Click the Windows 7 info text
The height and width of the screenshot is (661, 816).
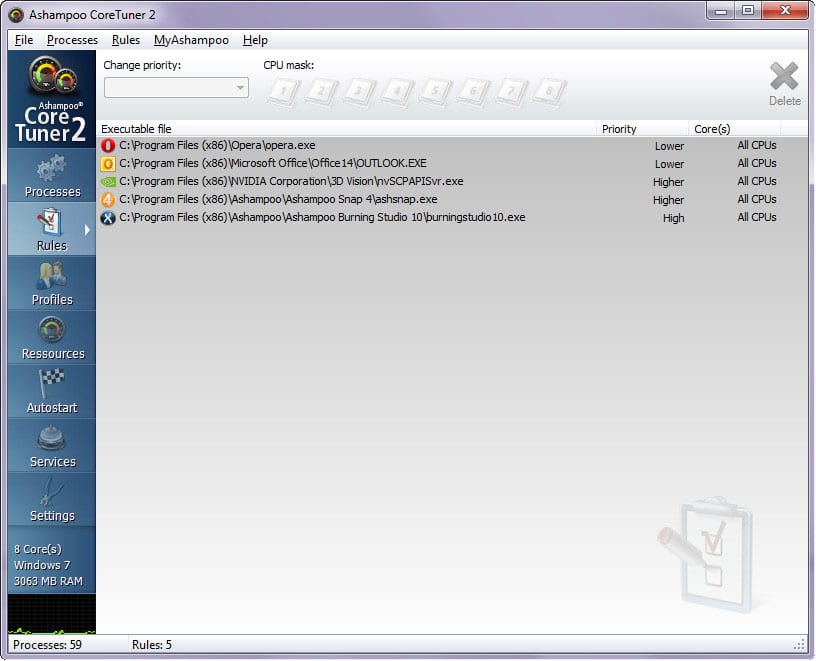[42, 565]
